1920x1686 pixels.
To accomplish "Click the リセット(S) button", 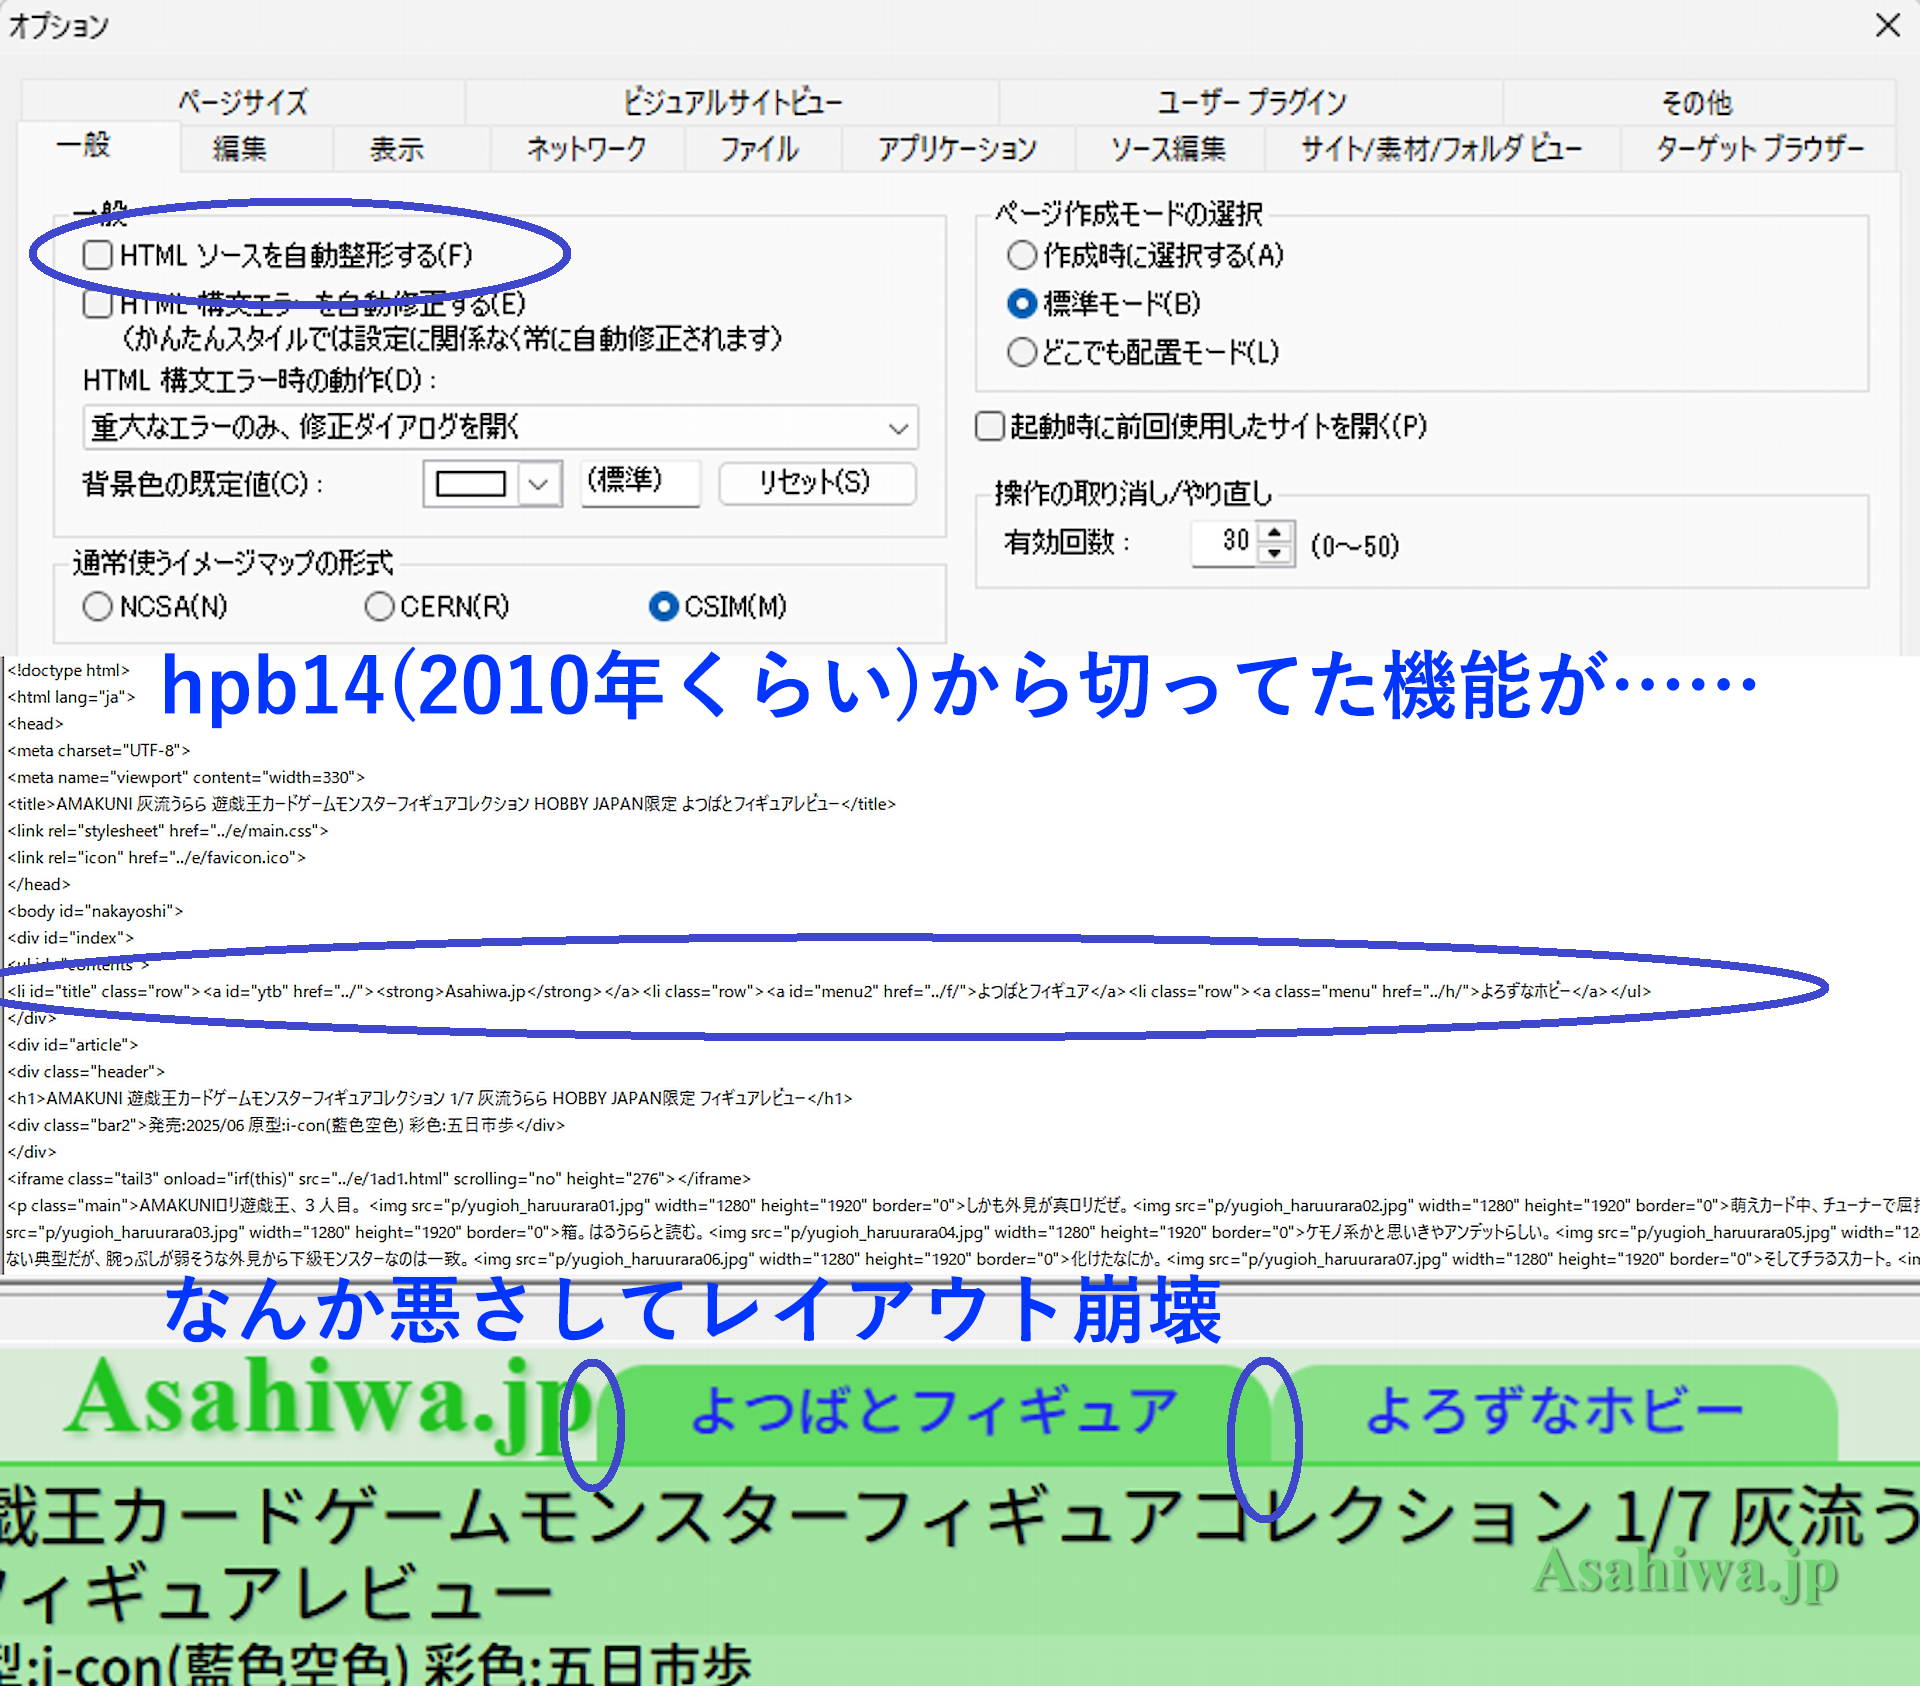I will (x=817, y=482).
